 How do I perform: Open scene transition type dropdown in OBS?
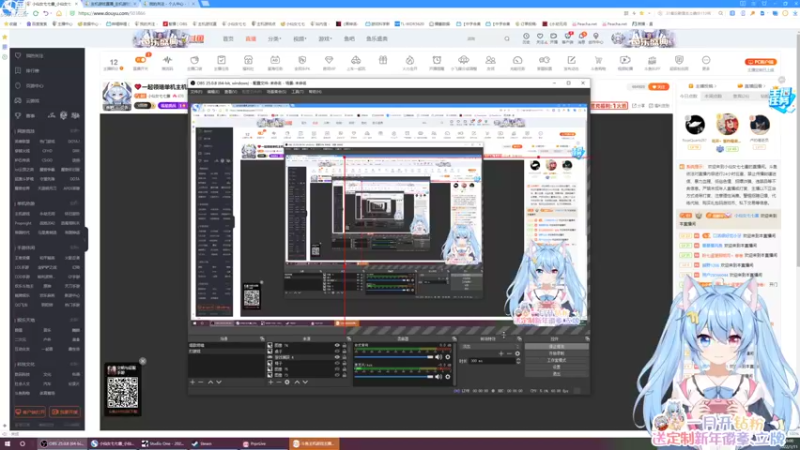[490, 346]
